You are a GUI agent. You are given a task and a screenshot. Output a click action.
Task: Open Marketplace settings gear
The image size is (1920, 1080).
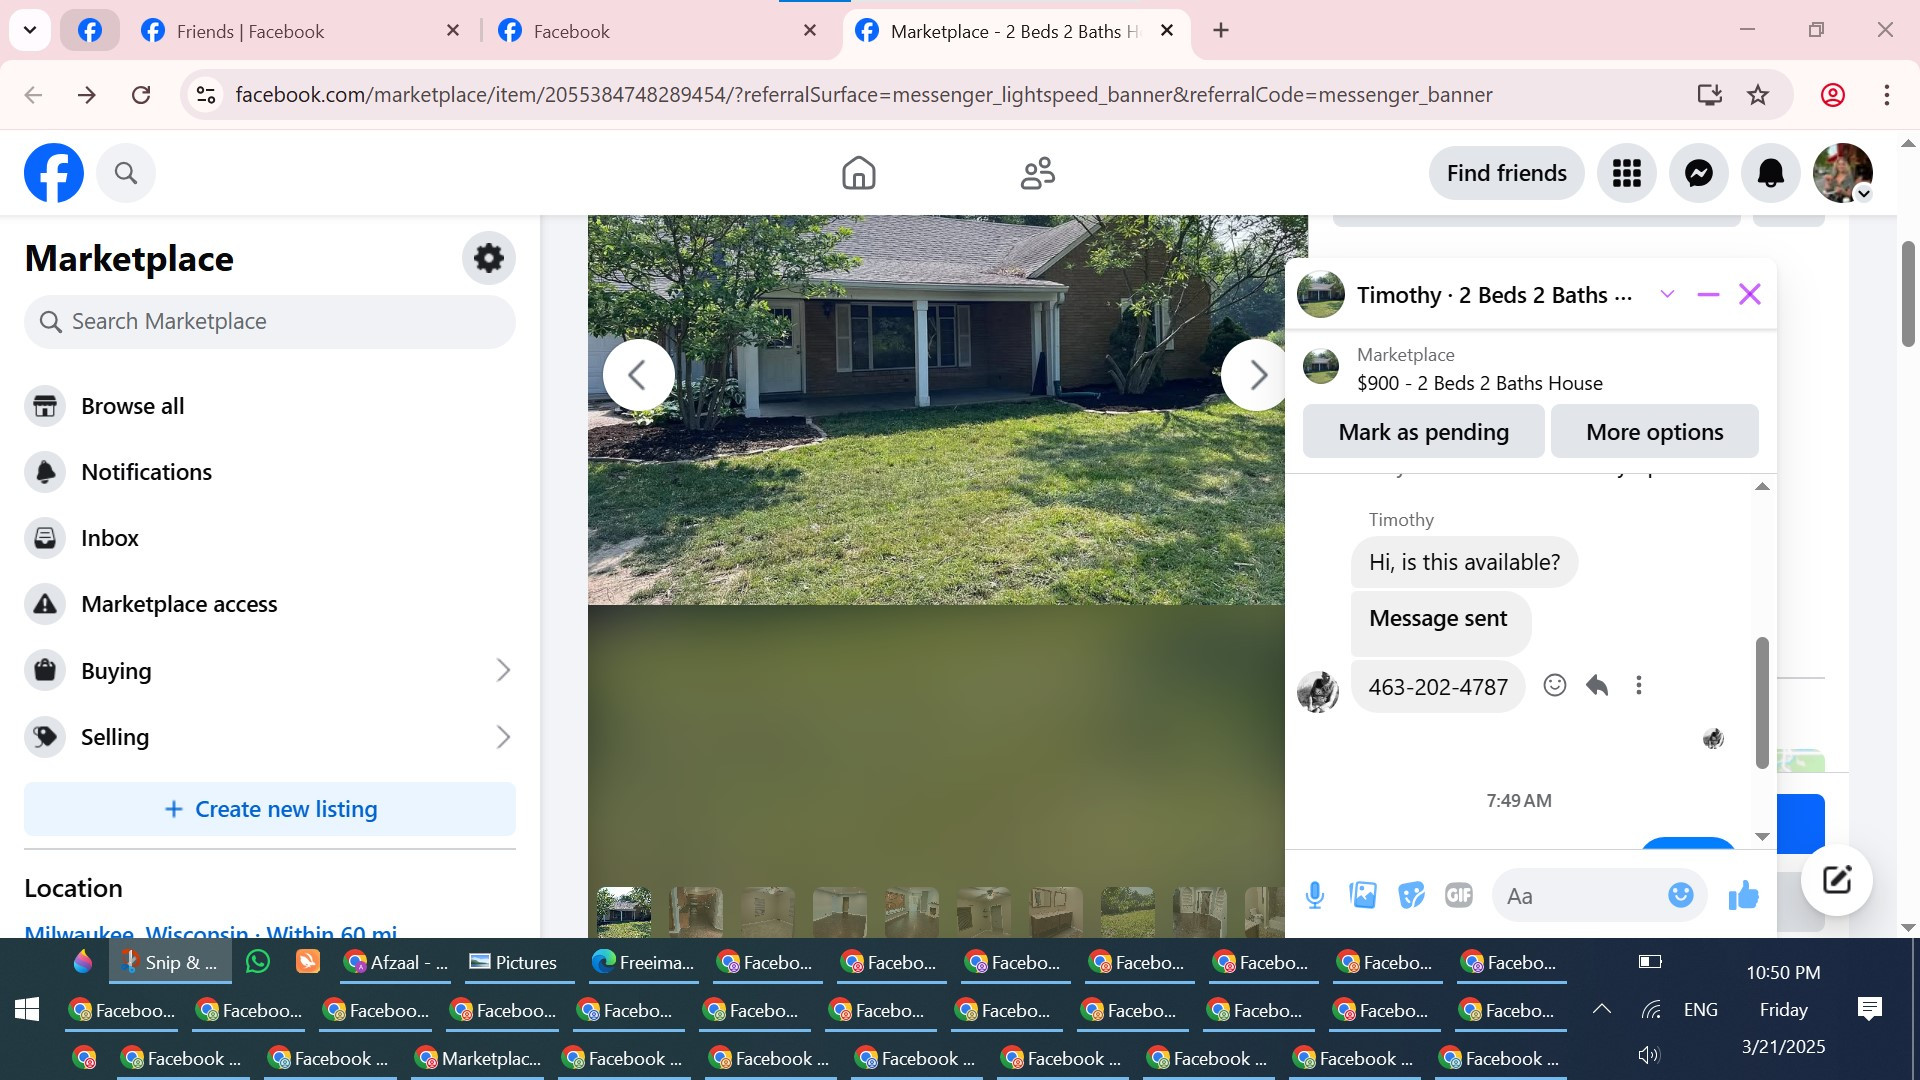tap(488, 258)
